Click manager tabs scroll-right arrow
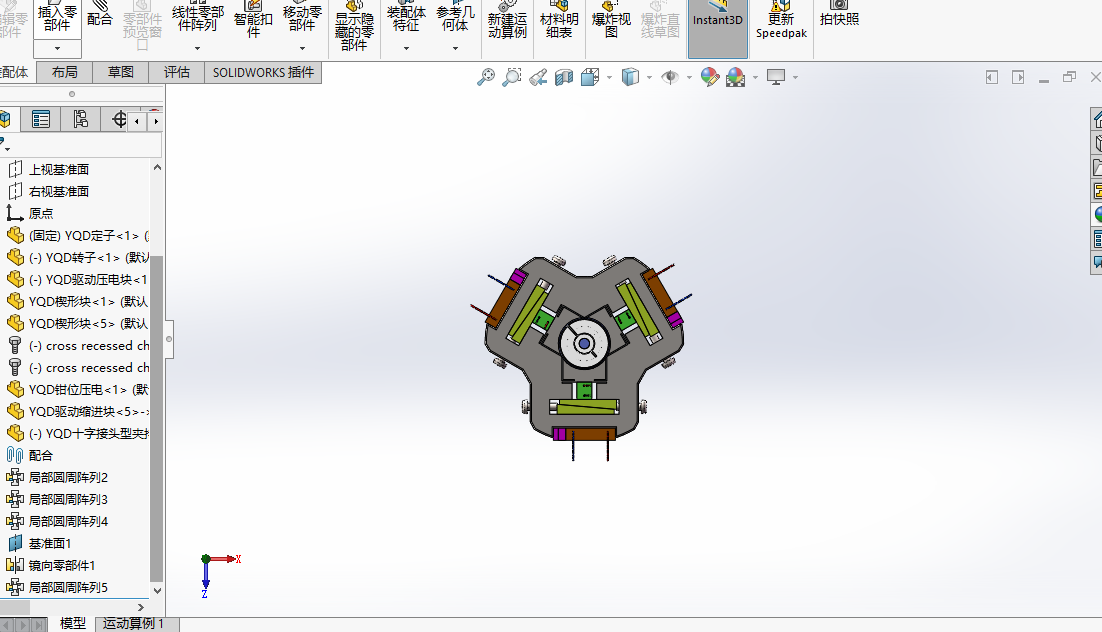 155,122
